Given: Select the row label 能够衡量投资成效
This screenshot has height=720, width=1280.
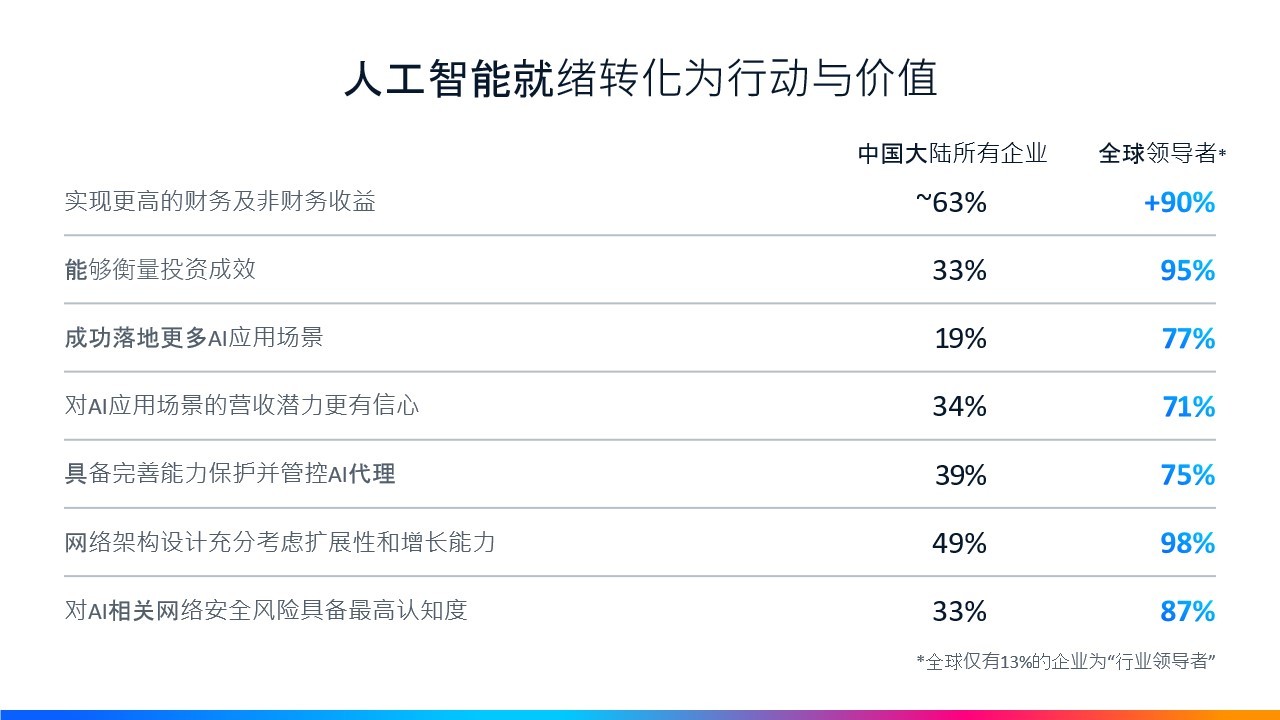Looking at the screenshot, I should tap(160, 269).
